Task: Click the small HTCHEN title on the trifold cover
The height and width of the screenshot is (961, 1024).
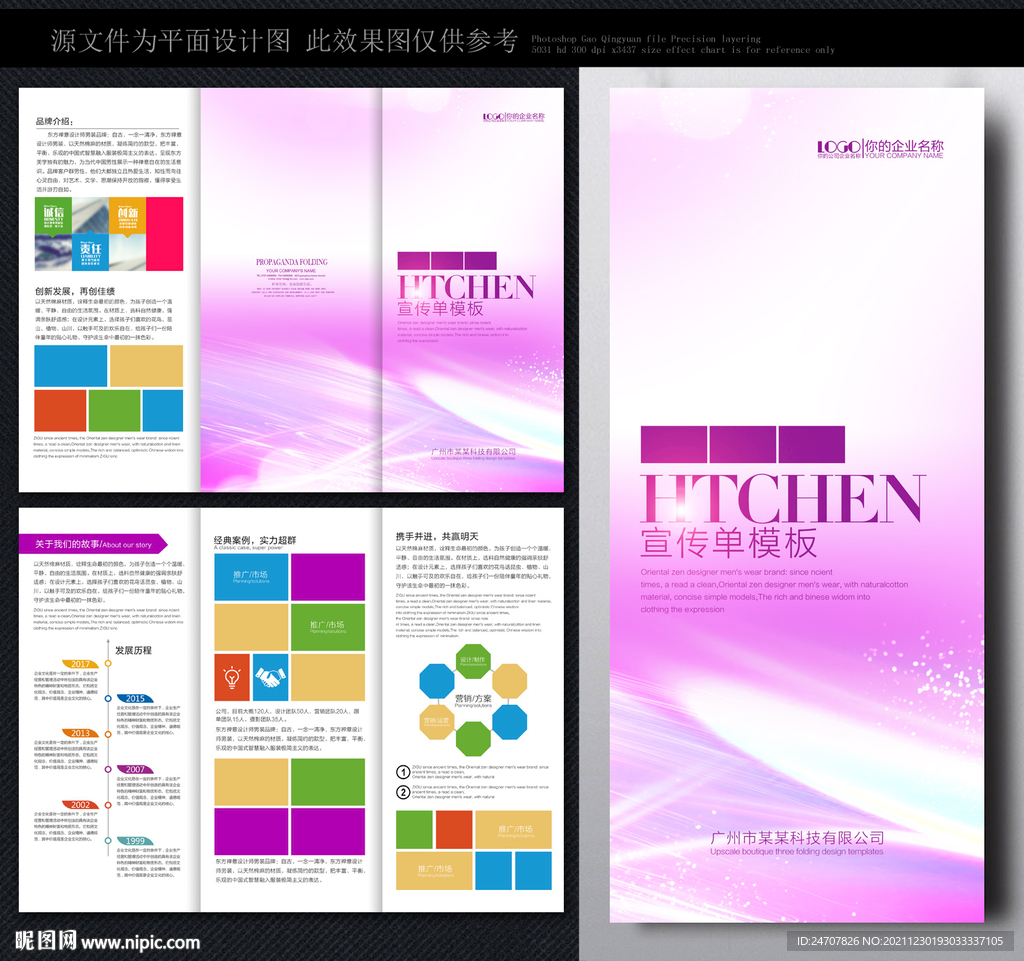Action: coord(466,287)
